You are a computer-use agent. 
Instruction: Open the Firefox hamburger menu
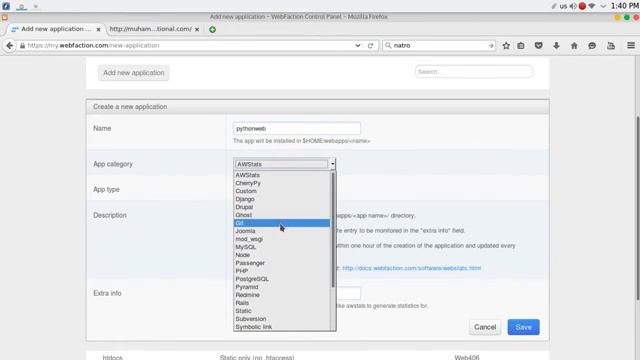[631, 45]
